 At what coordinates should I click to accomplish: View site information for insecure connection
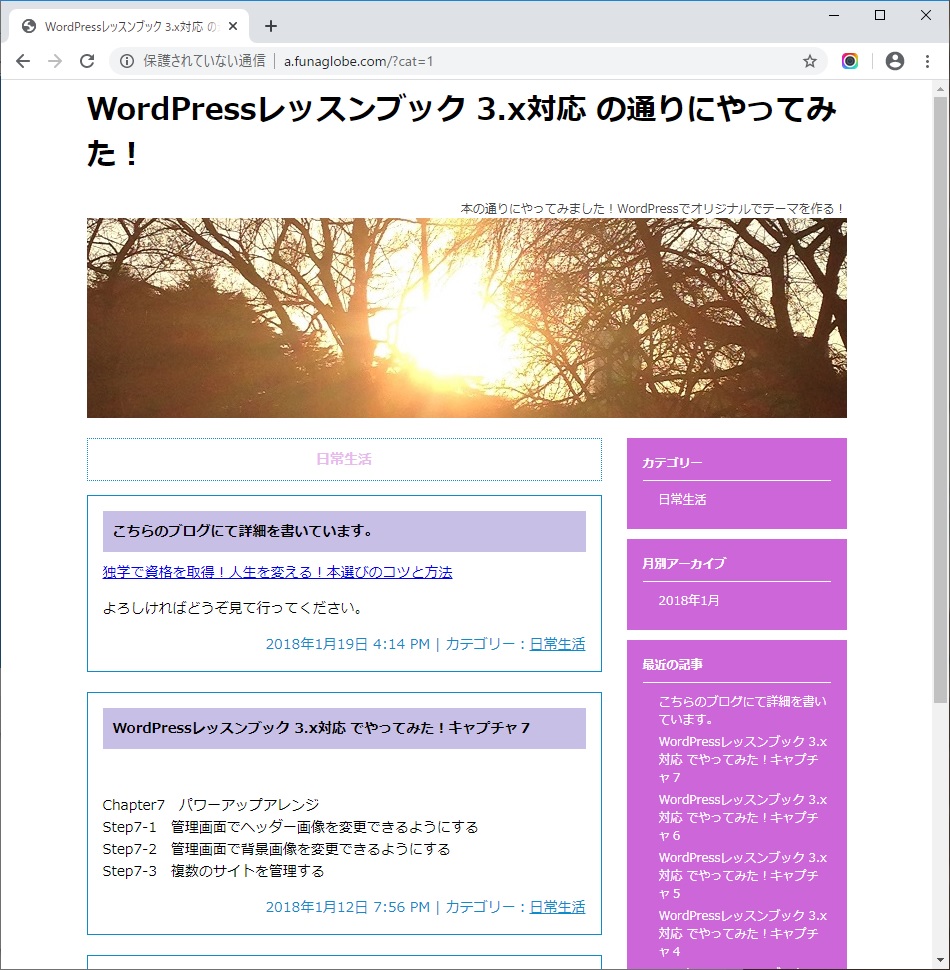point(127,61)
